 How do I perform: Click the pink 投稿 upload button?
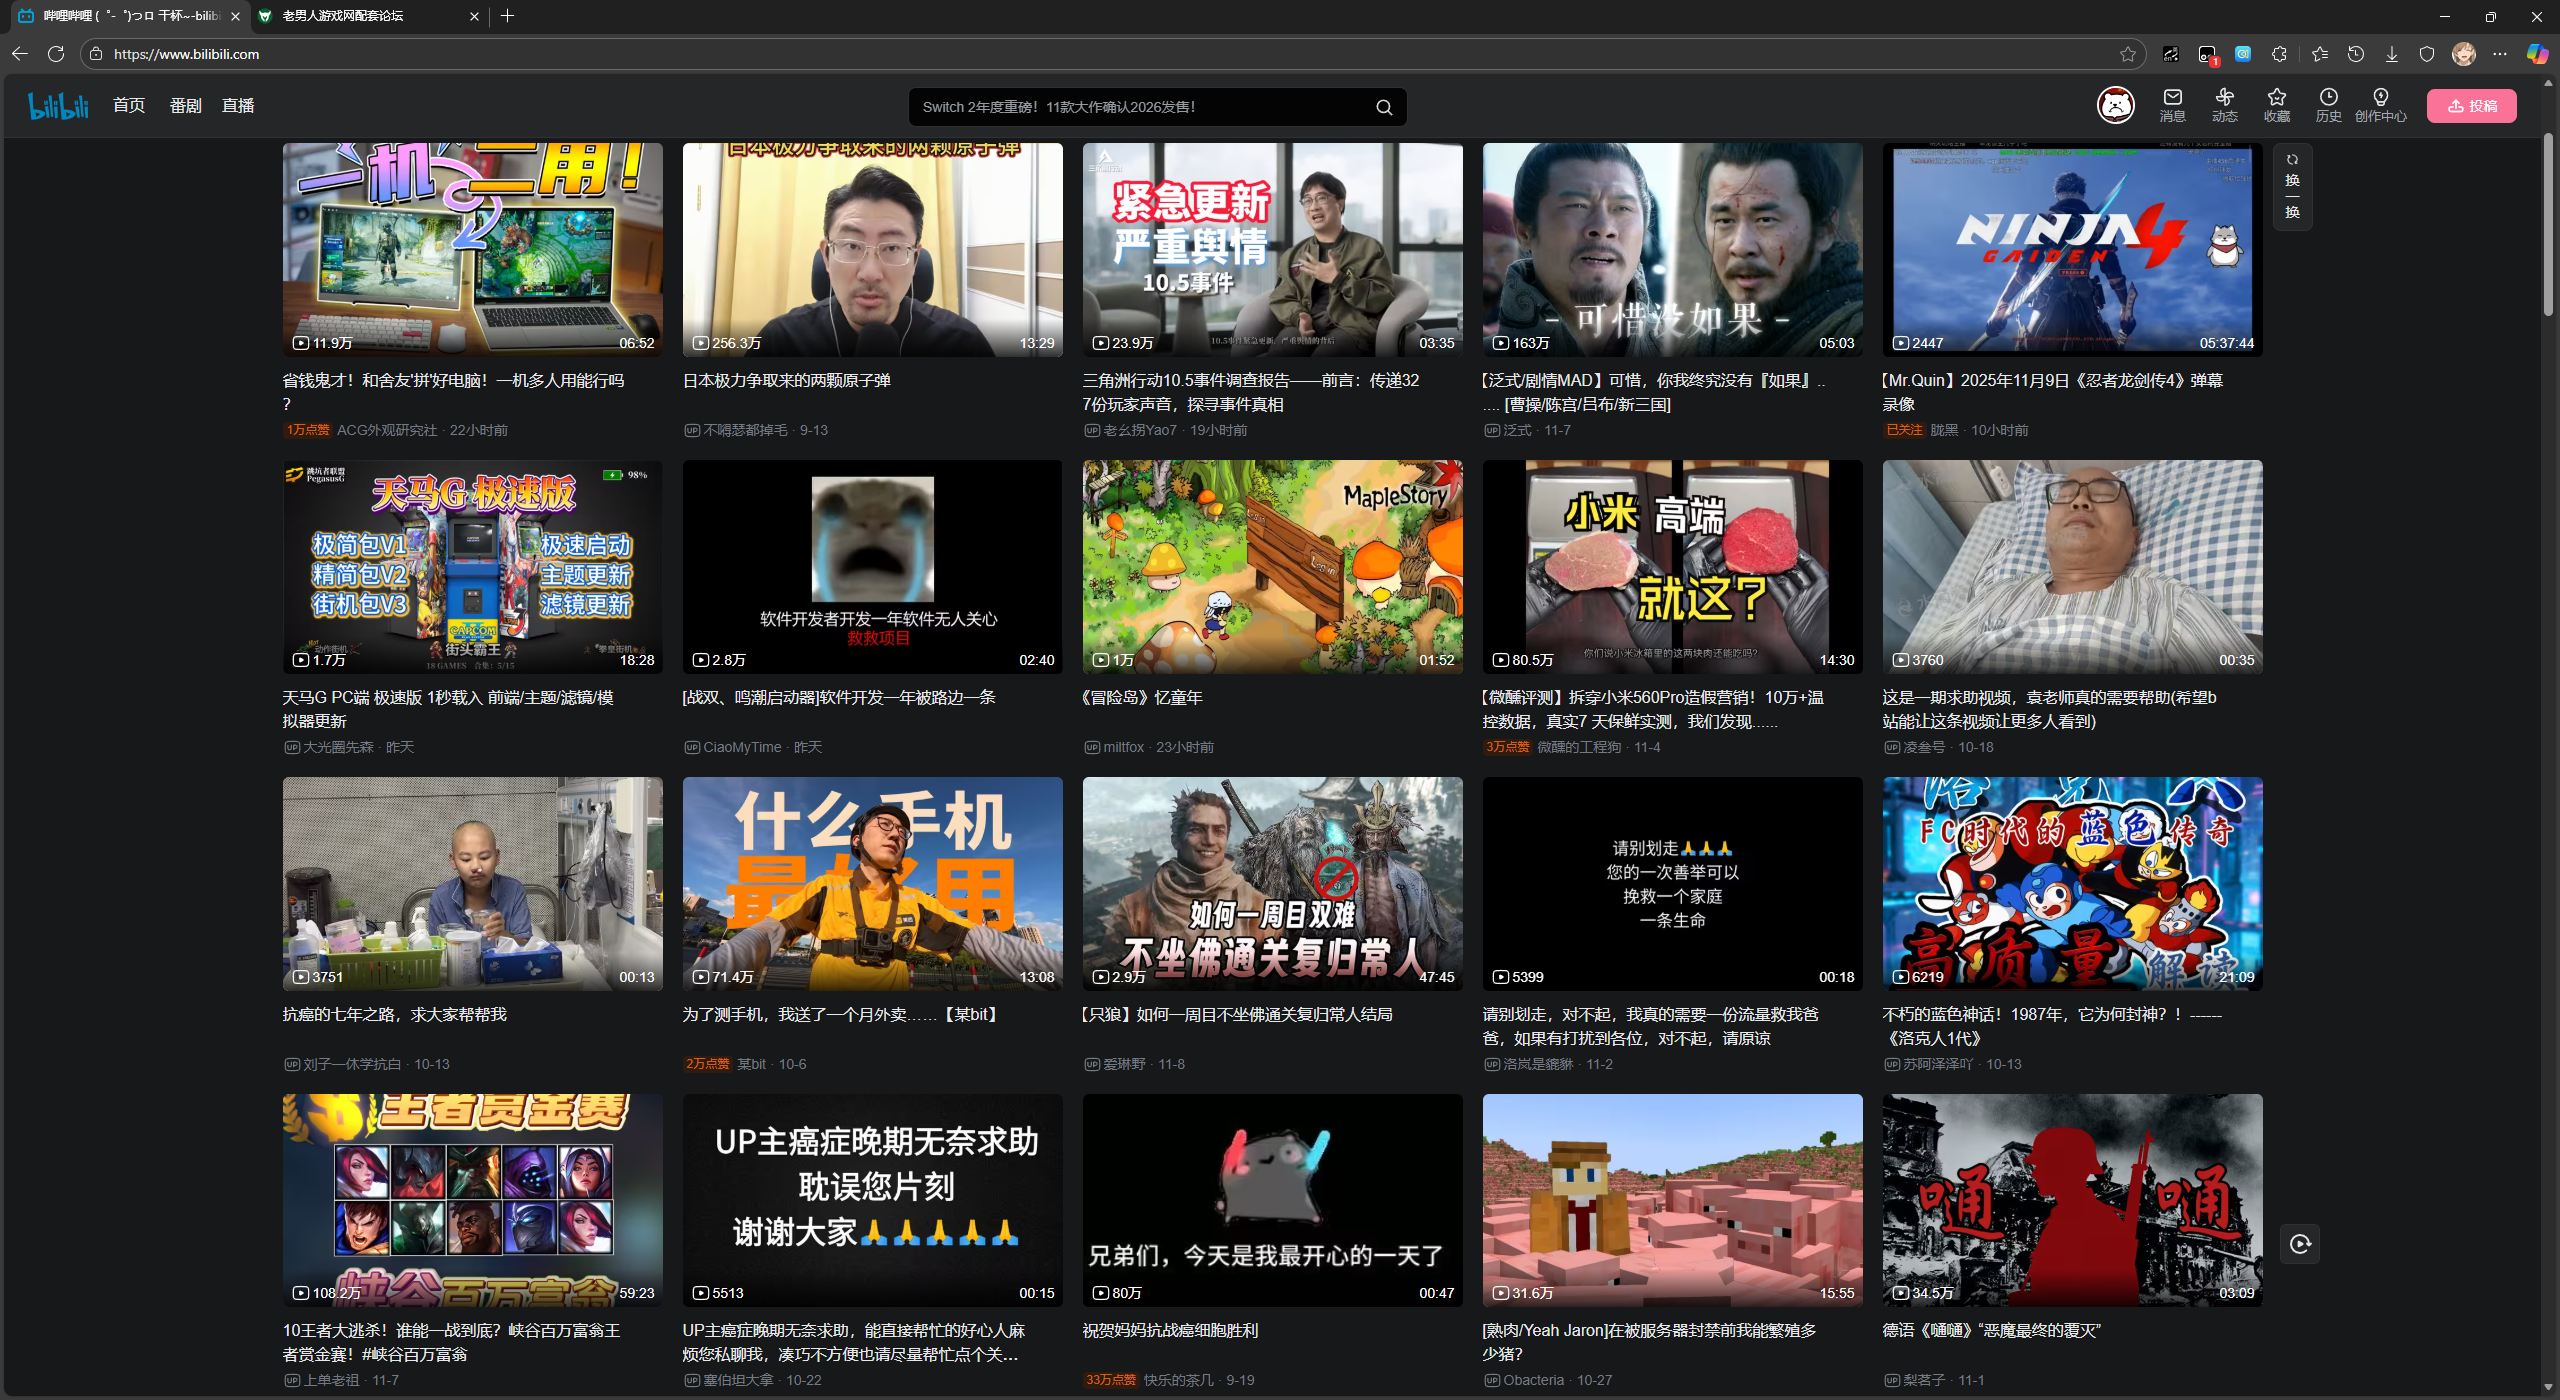[x=2471, y=106]
